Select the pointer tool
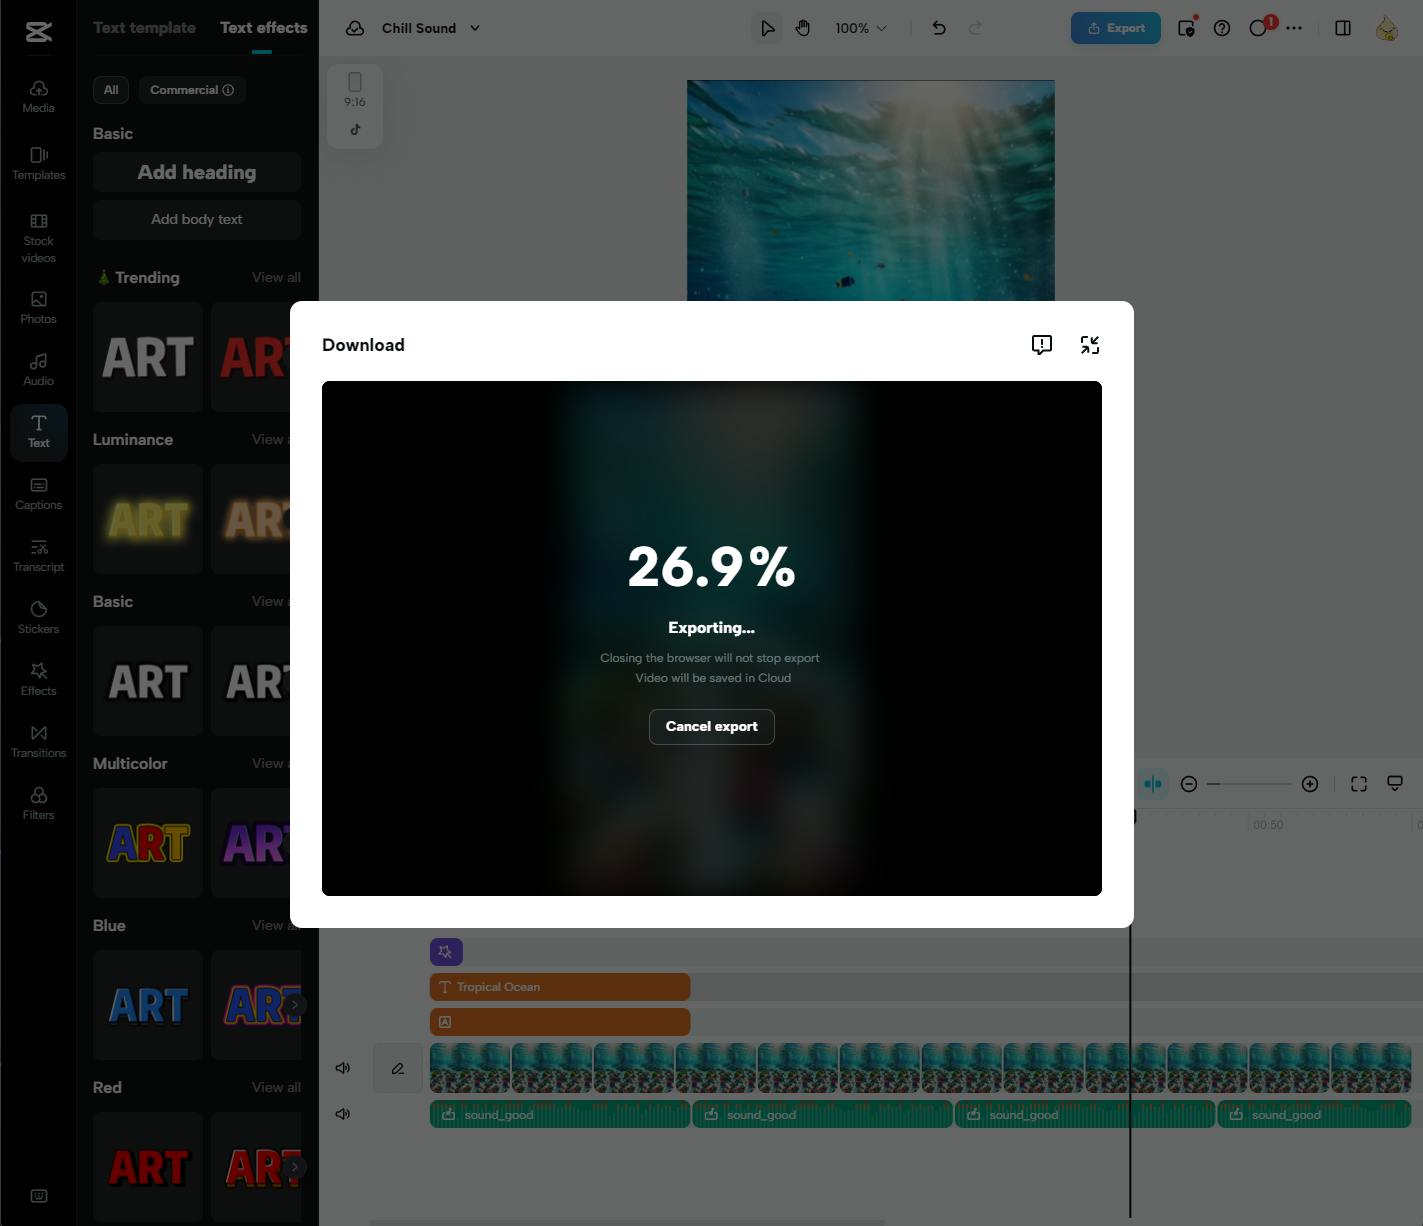1423x1226 pixels. tap(767, 28)
